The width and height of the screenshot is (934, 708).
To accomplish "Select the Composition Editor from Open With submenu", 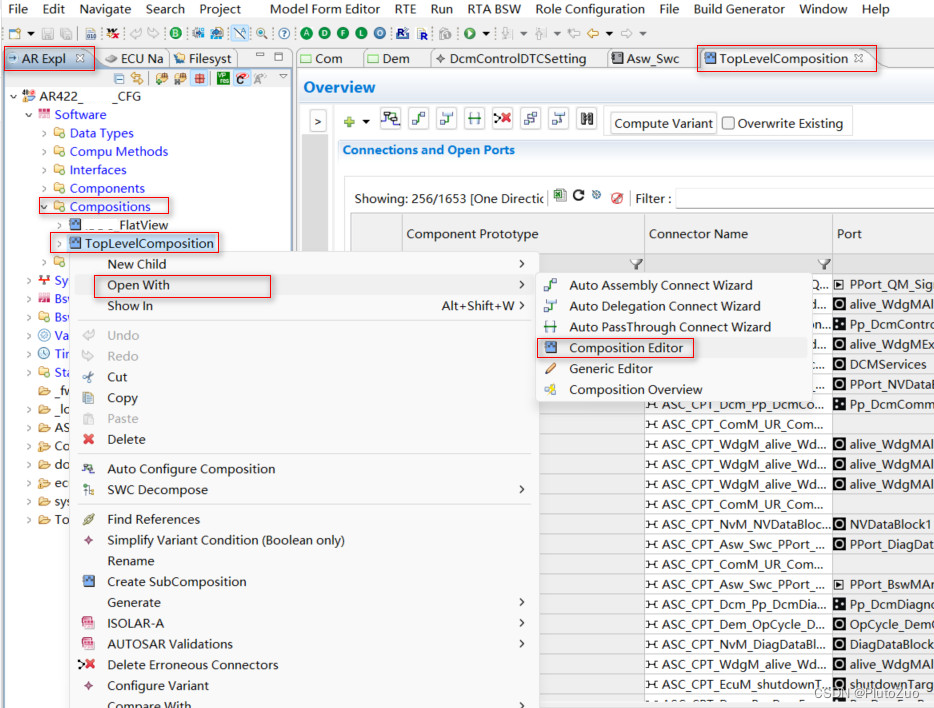I will 615,348.
